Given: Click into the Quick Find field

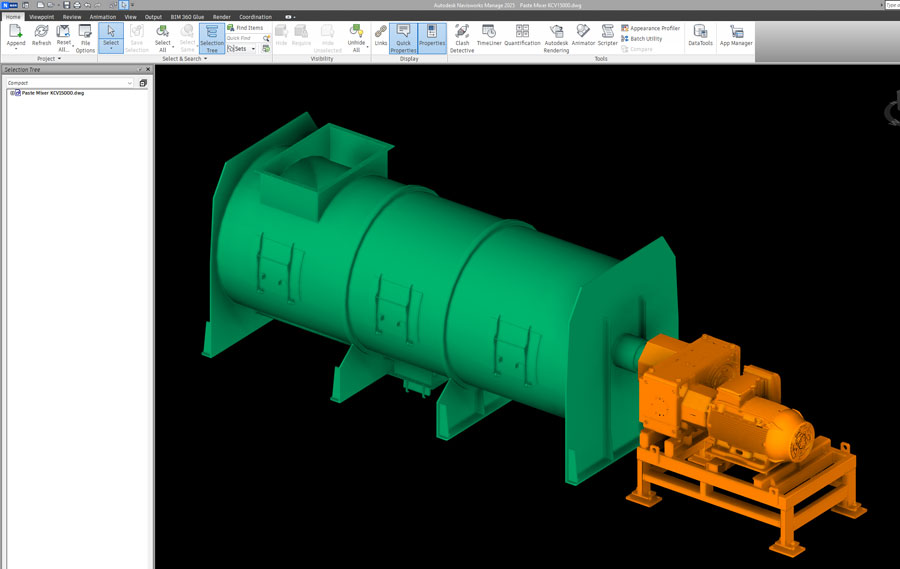Looking at the screenshot, I should pyautogui.click(x=243, y=38).
